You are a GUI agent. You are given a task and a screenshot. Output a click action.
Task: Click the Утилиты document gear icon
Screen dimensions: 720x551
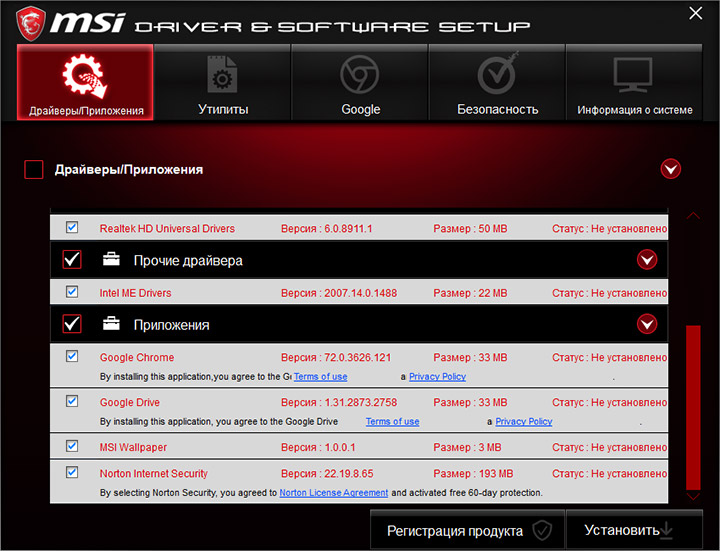click(x=222, y=74)
